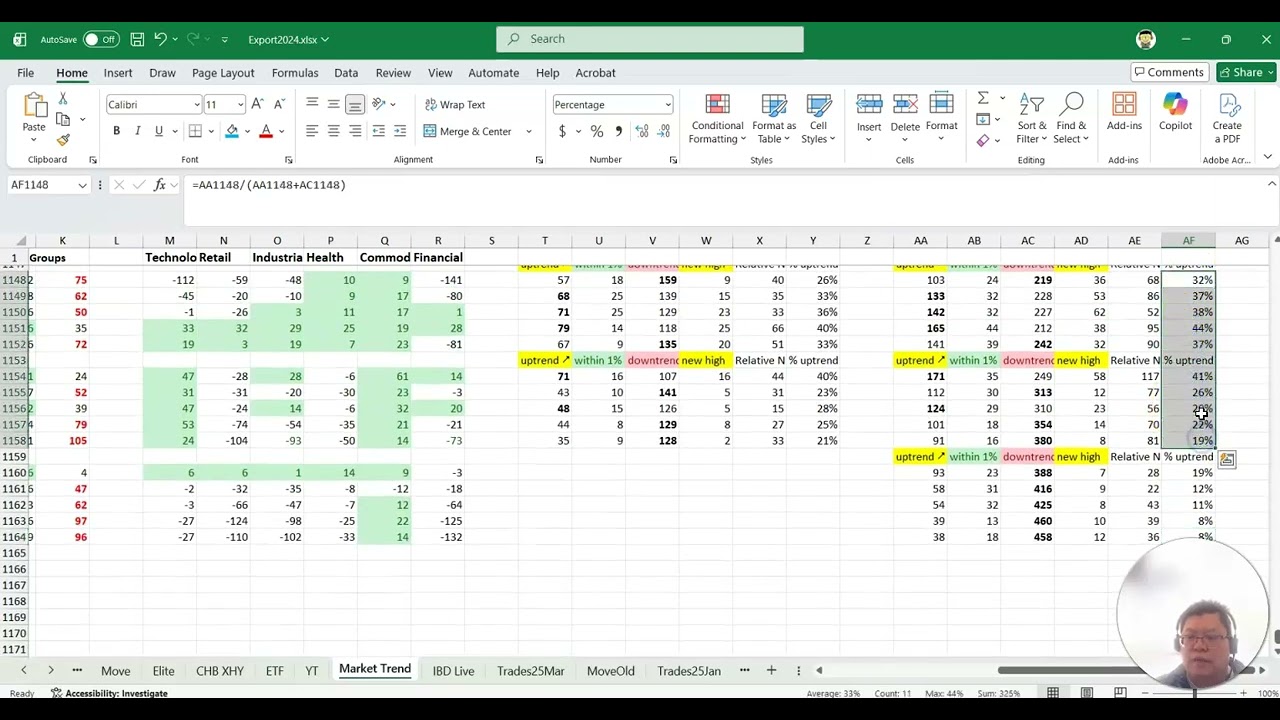The width and height of the screenshot is (1280, 720).
Task: Click the Share button
Action: click(1246, 72)
